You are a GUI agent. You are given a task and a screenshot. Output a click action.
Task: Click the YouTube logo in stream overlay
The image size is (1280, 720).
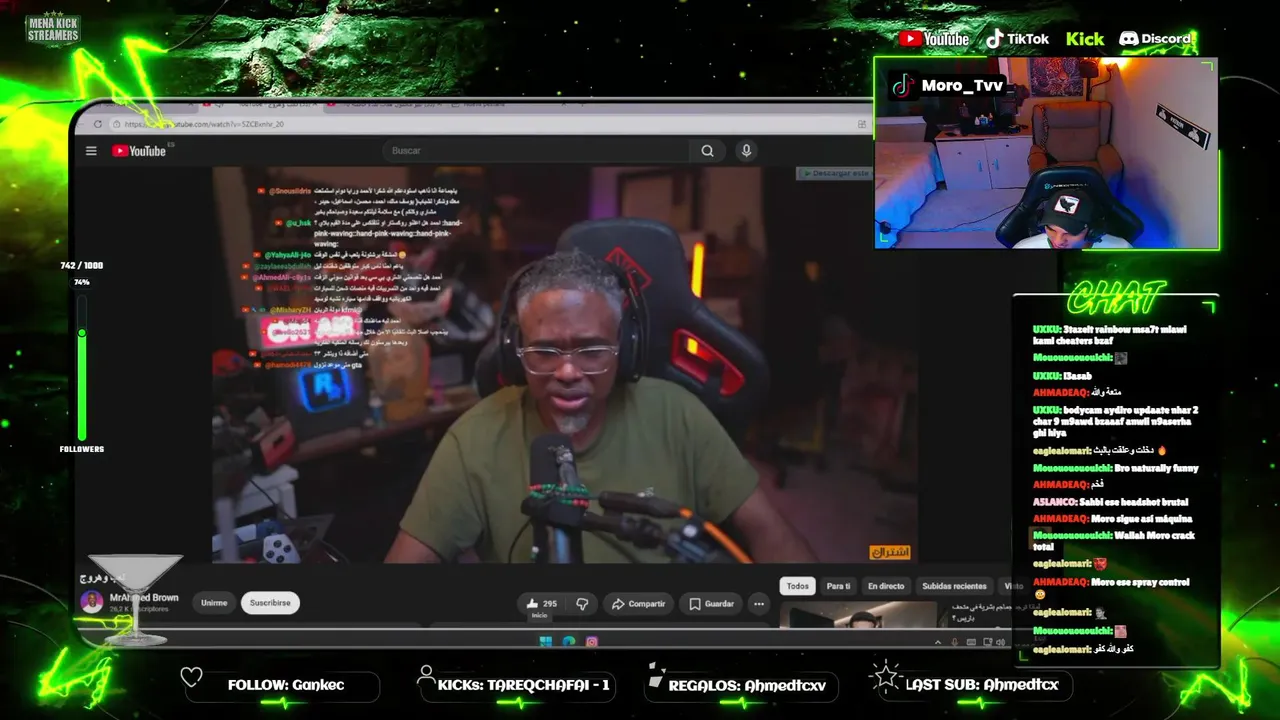click(x=934, y=39)
